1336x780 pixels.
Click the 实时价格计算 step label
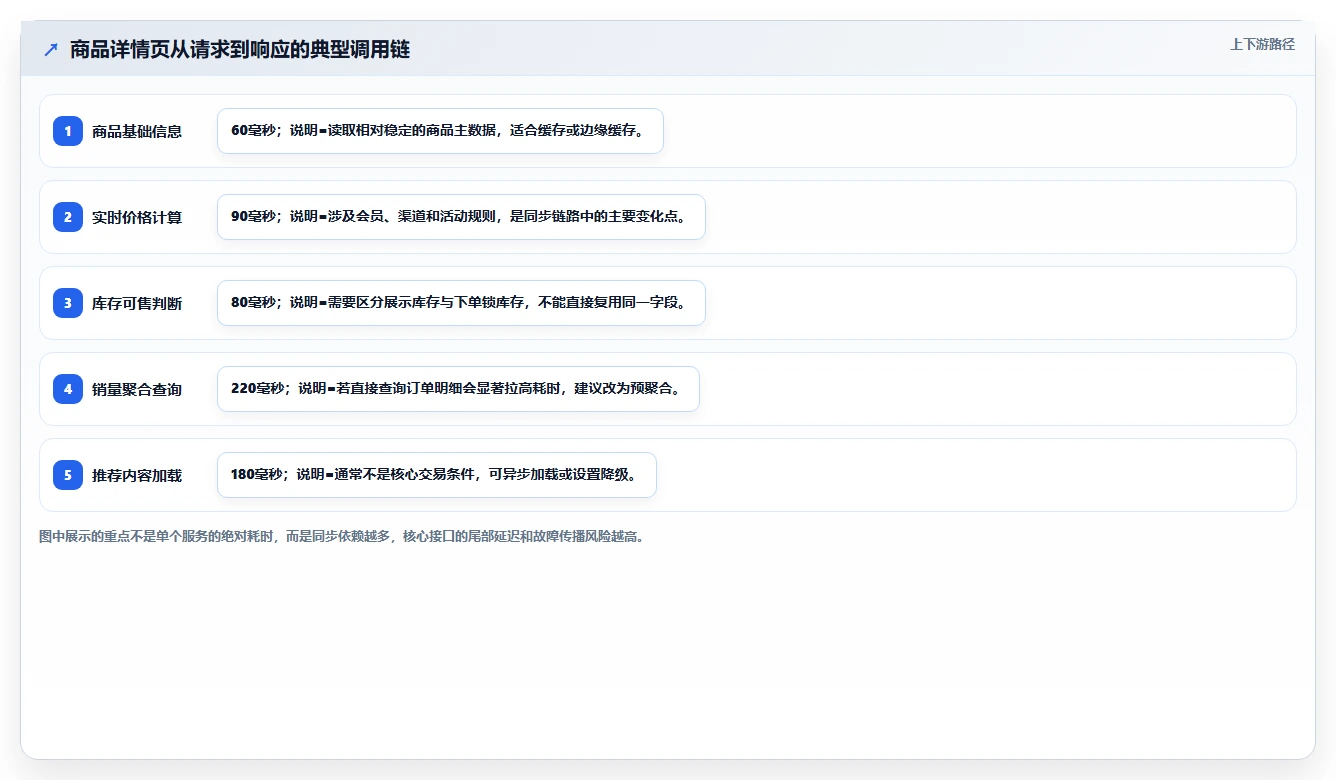pyautogui.click(x=137, y=217)
